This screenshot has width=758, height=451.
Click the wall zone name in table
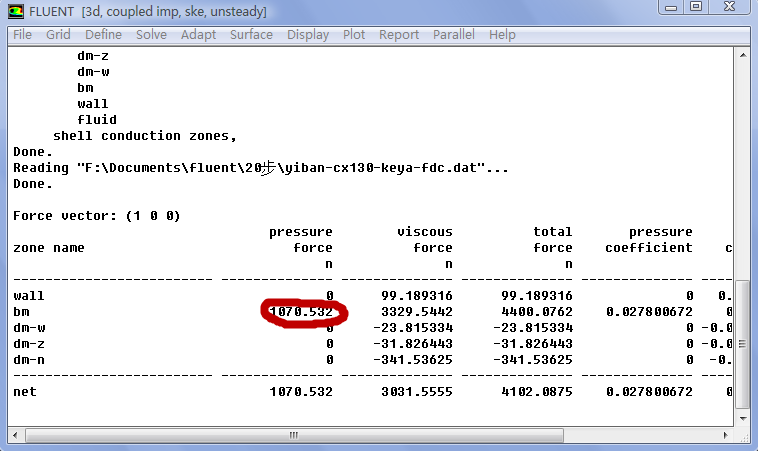pyautogui.click(x=29, y=296)
